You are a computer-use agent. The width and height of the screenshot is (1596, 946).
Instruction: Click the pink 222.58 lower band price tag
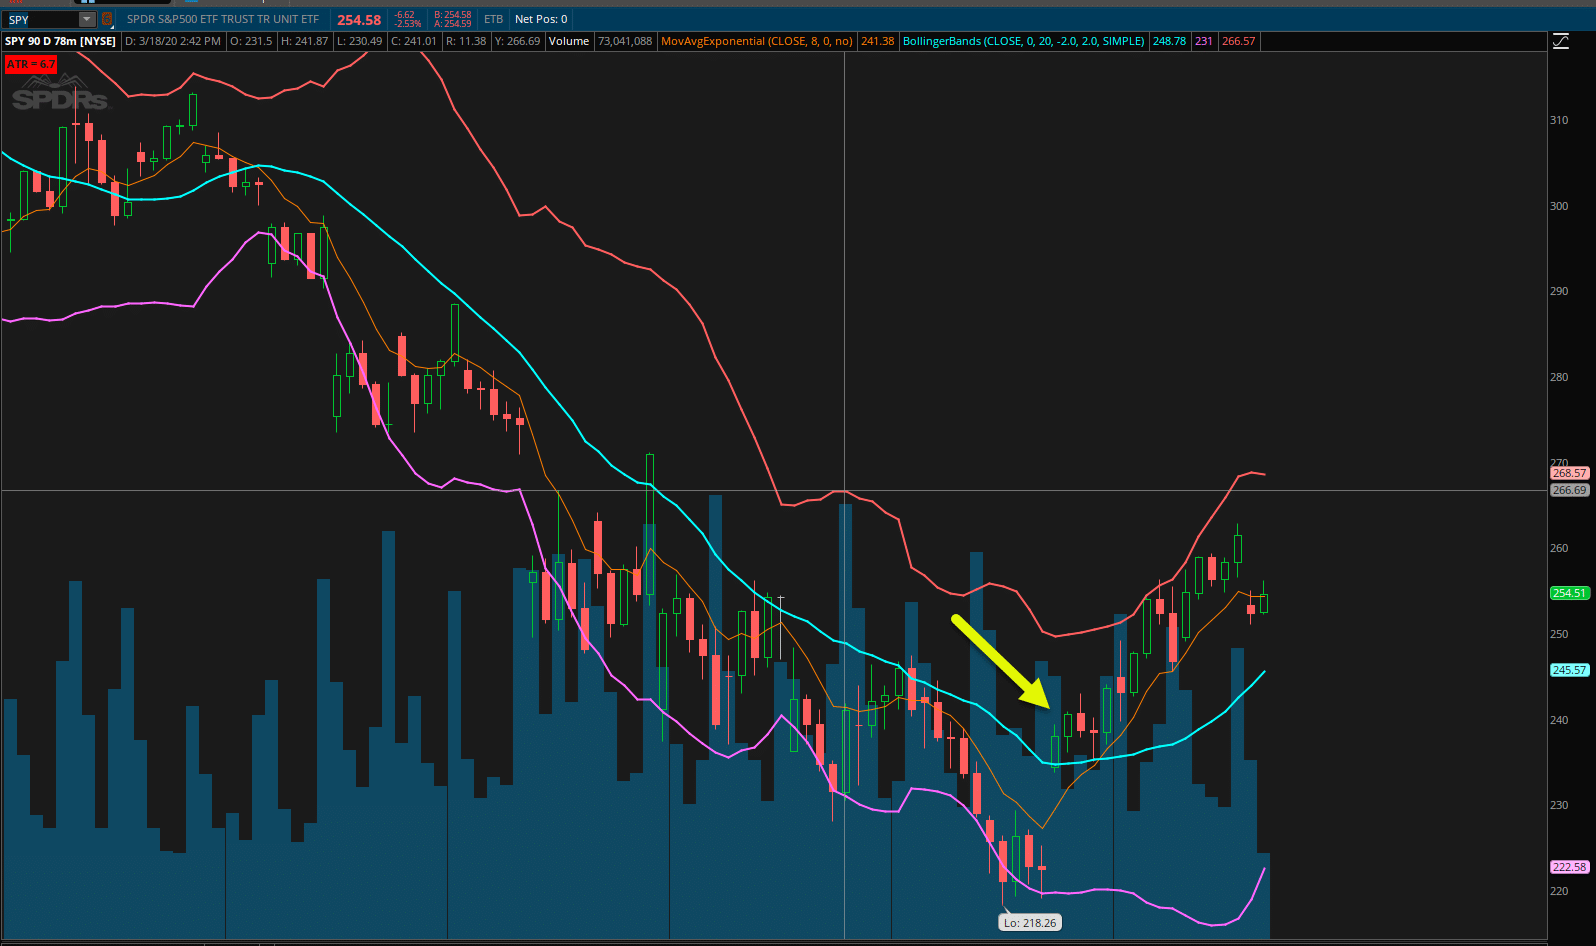coord(1569,867)
